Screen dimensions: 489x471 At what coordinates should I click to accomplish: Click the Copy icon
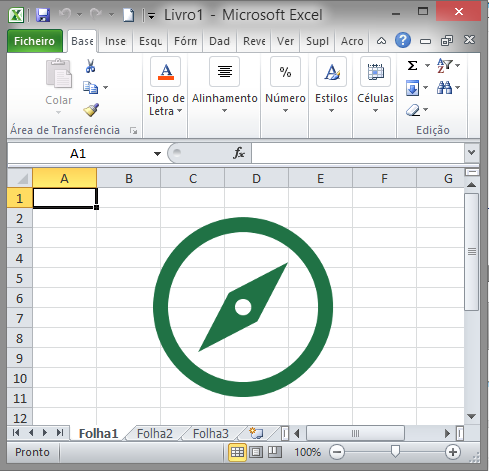pos(90,87)
